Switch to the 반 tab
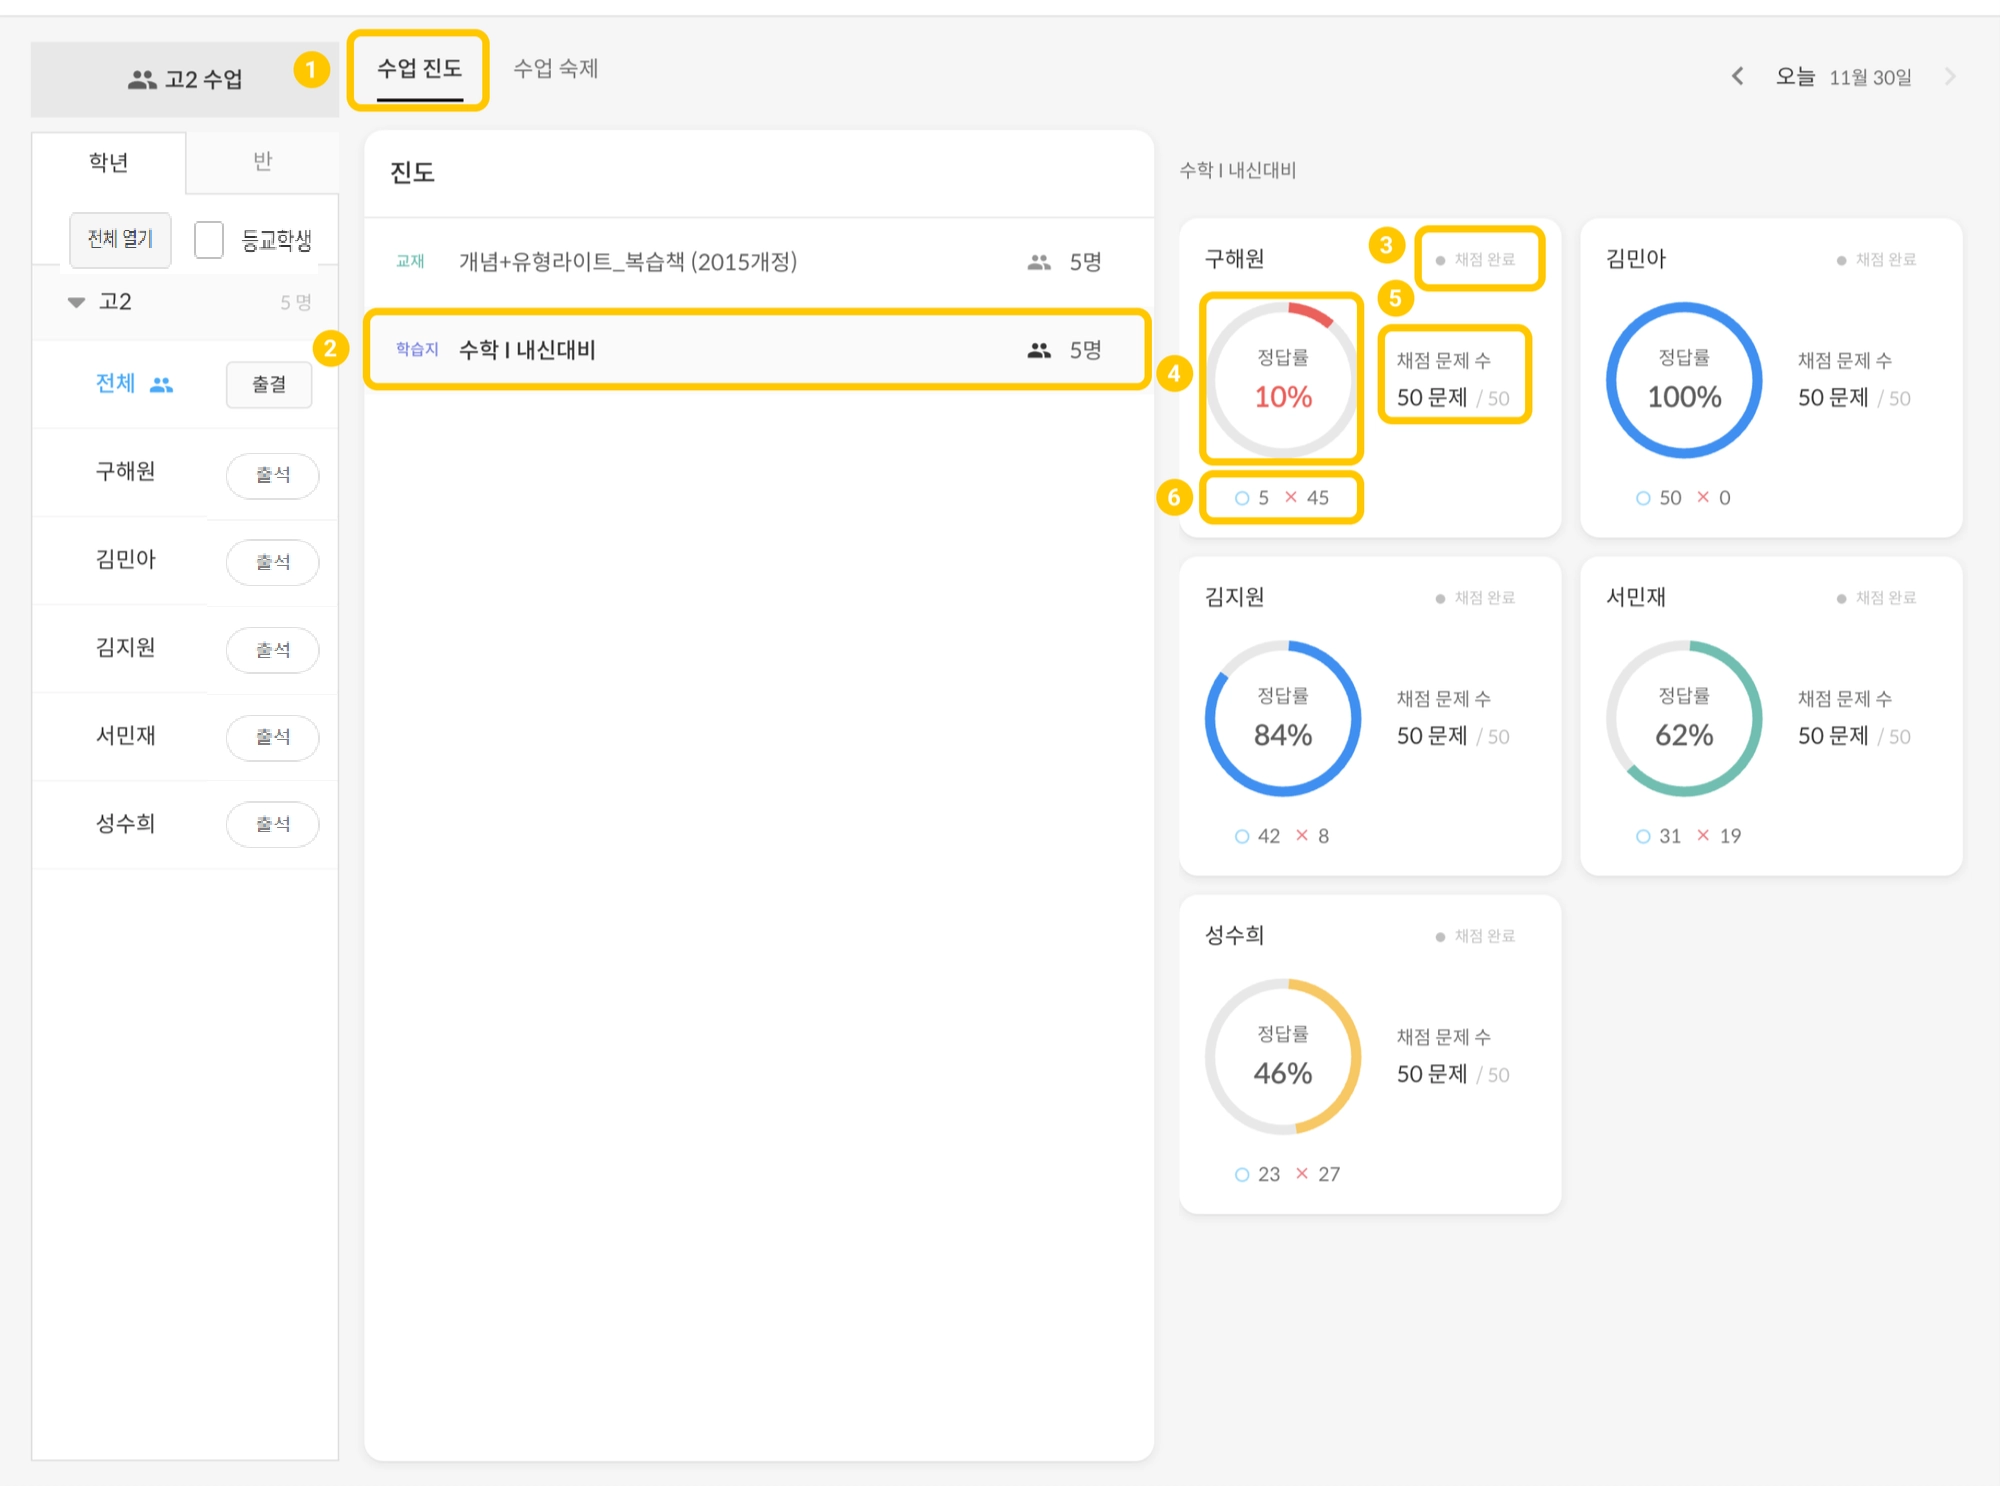 tap(262, 162)
